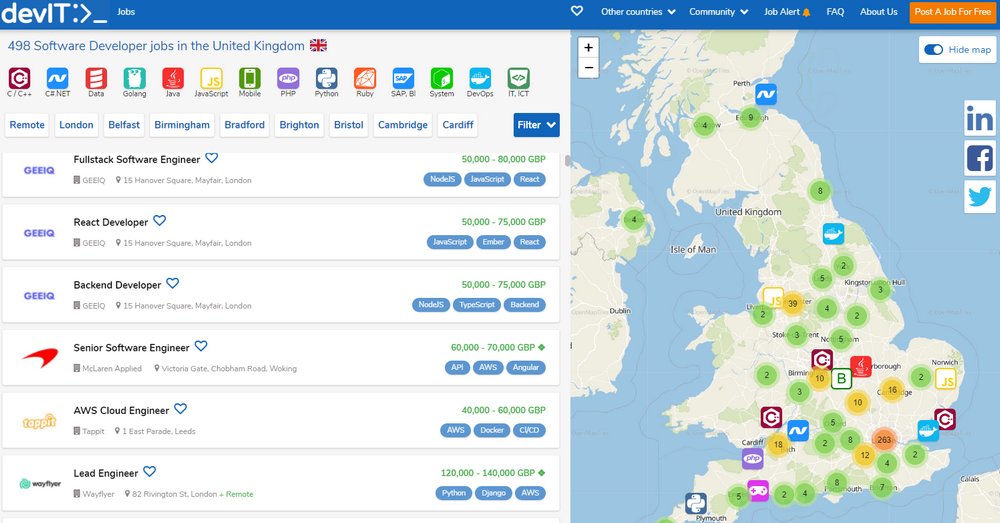Open the Job Alert menu item
Screen dimensions: 1000x523
tap(788, 11)
